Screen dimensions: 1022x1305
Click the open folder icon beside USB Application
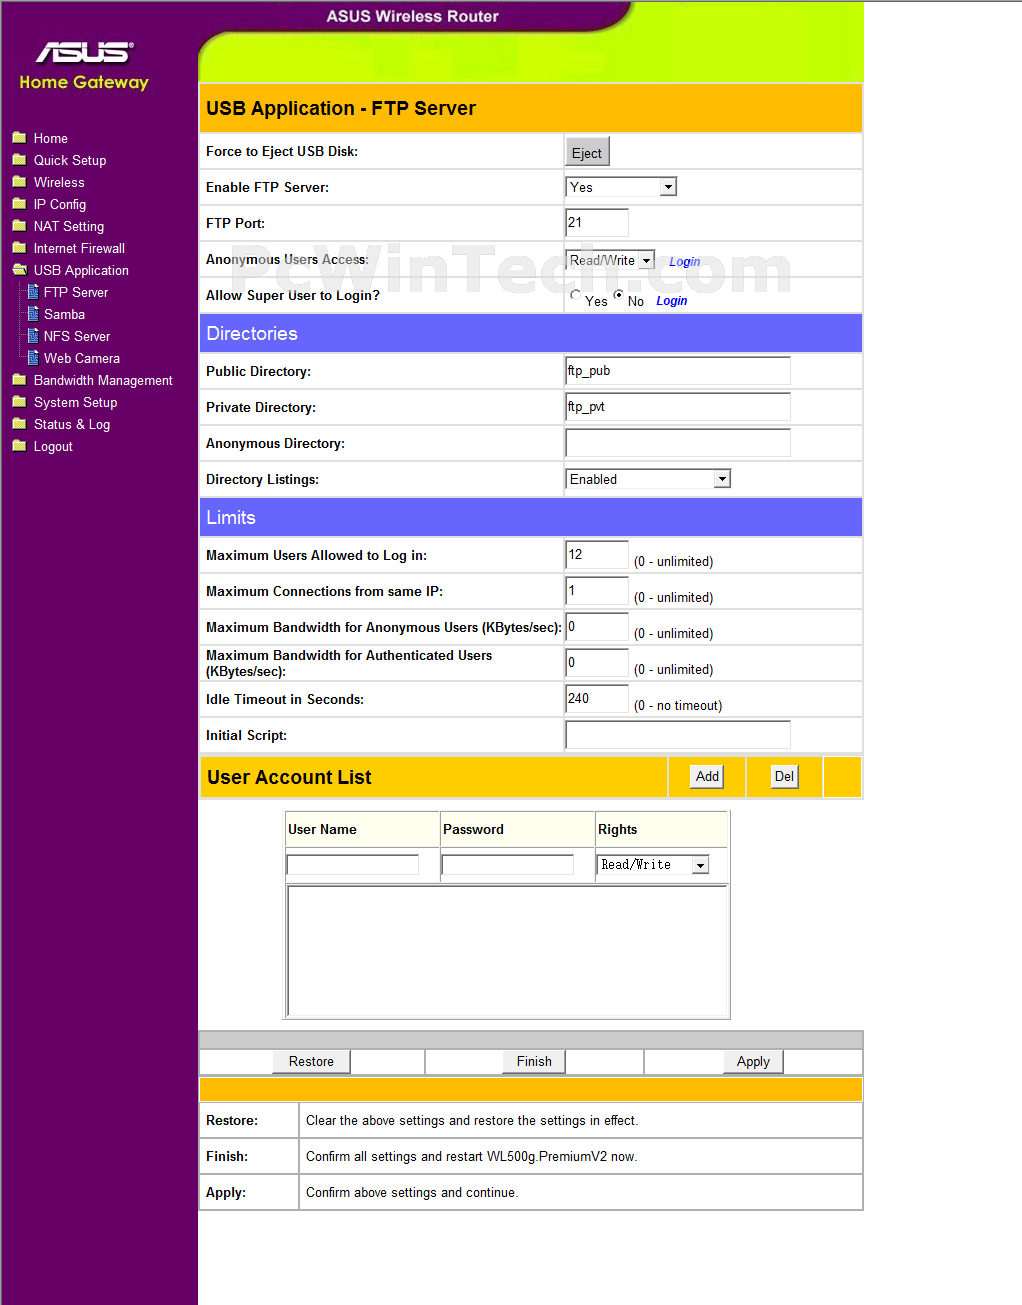(19, 270)
